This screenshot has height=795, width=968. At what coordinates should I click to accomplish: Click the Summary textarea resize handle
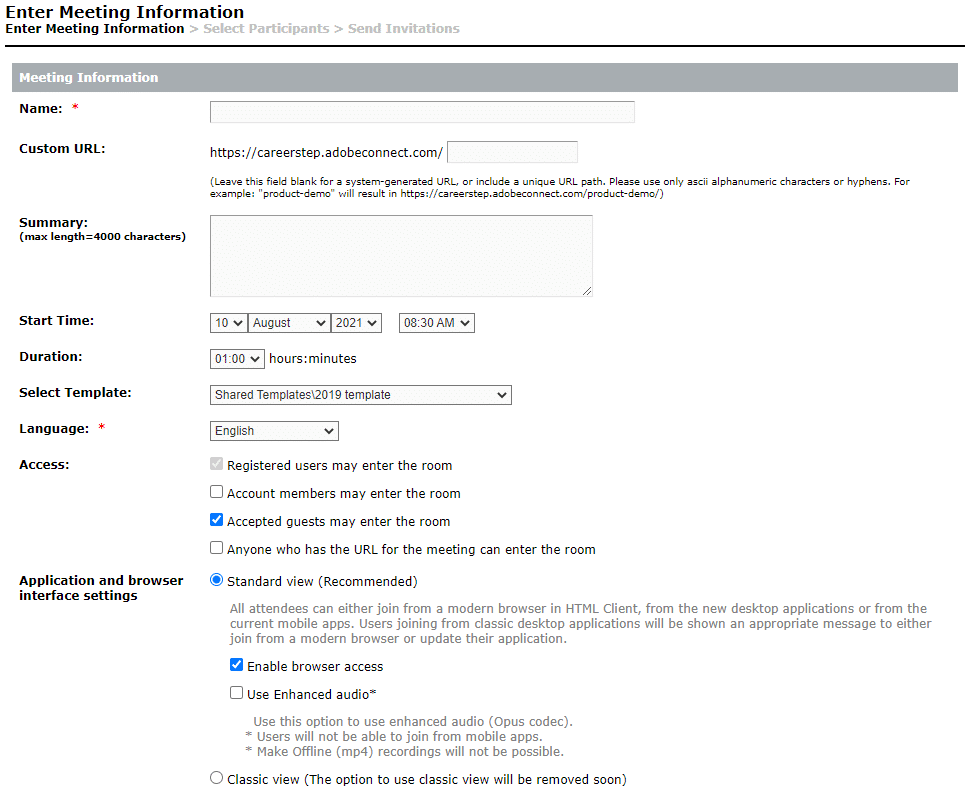[587, 291]
